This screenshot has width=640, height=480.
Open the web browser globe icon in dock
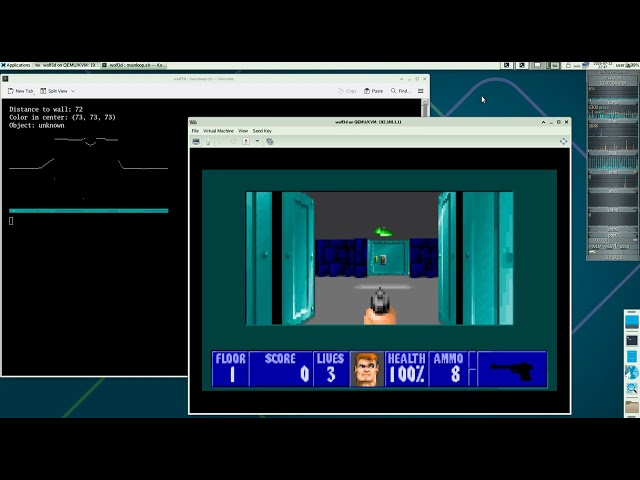pyautogui.click(x=632, y=372)
